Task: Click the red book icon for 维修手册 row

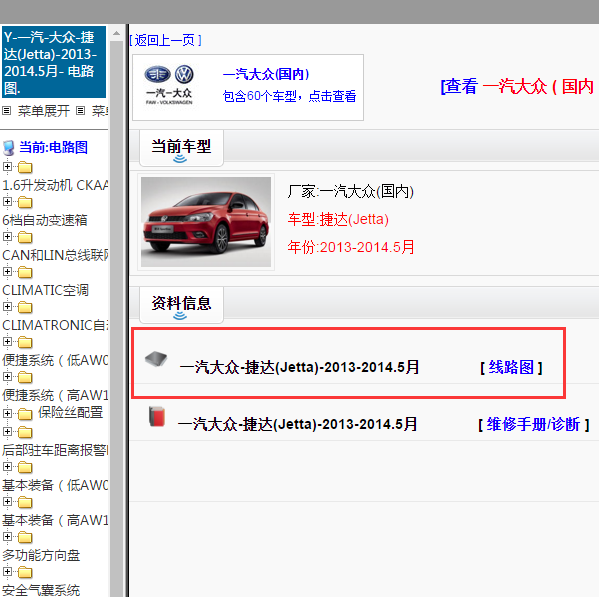Action: click(x=157, y=416)
